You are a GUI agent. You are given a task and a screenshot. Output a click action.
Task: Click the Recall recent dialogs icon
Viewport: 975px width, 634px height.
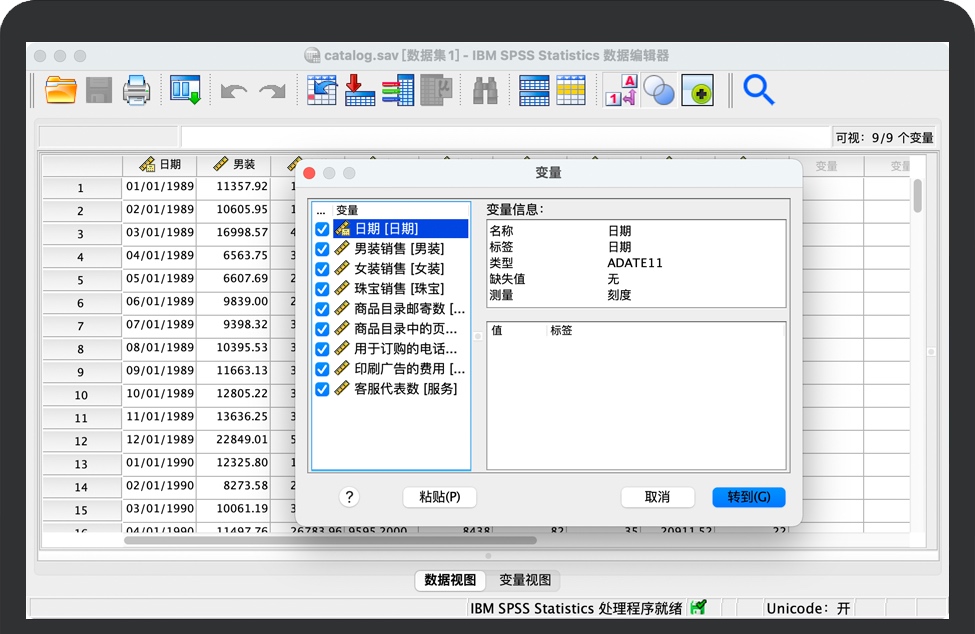(x=185, y=91)
